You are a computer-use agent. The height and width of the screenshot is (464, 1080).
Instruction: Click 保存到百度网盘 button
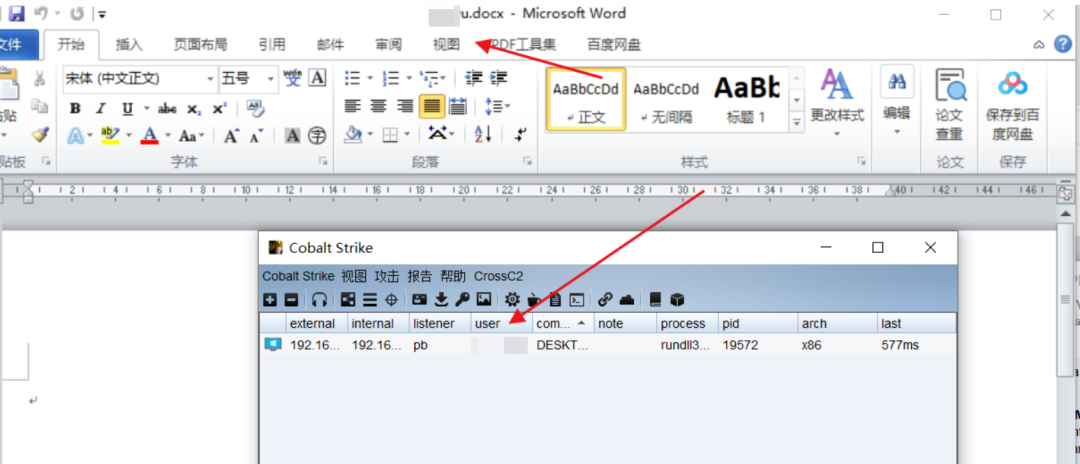click(1012, 105)
